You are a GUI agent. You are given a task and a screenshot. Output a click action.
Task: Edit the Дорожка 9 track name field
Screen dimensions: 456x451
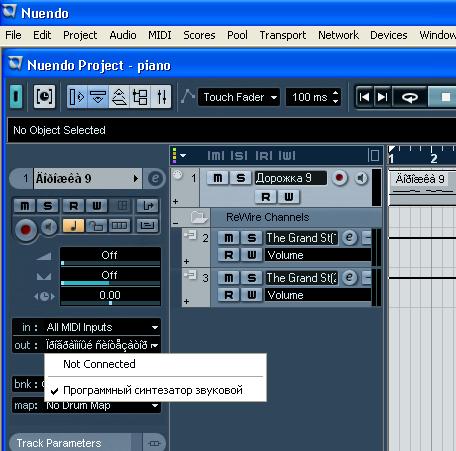(x=290, y=178)
